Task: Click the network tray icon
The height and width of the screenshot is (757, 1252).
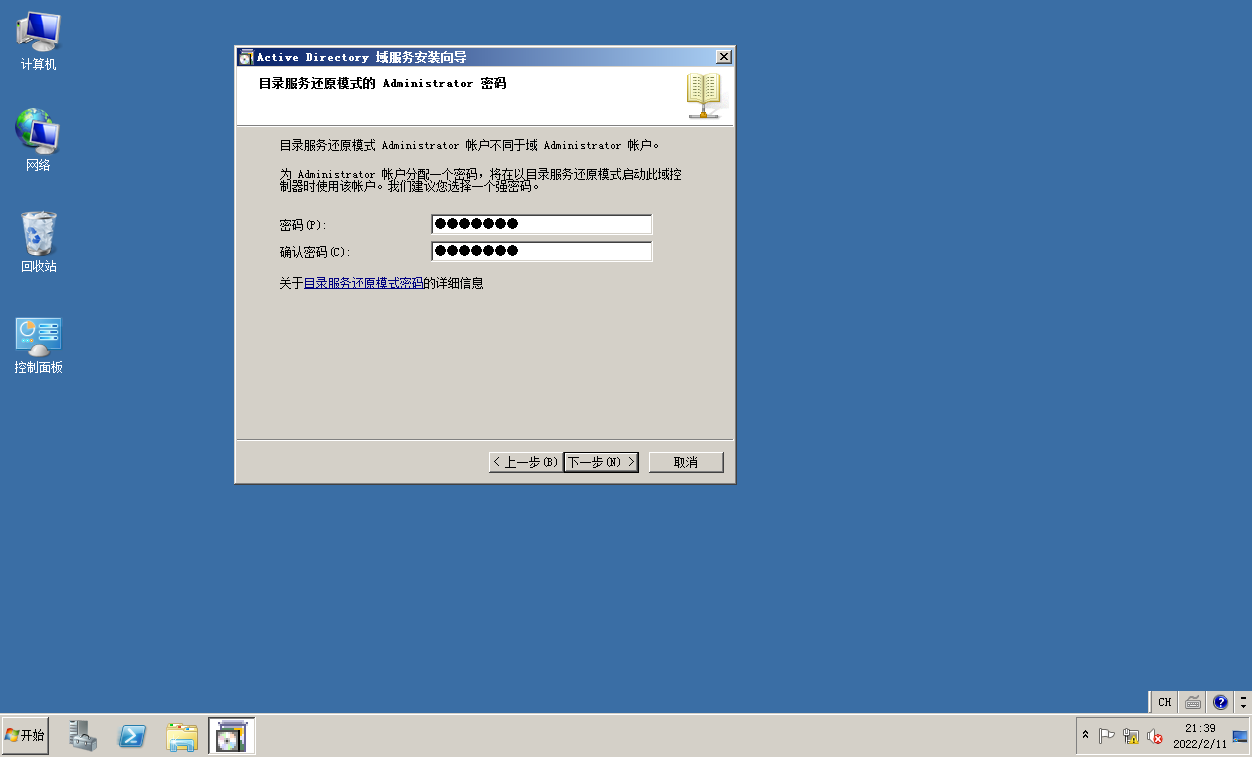Action: tap(1131, 736)
